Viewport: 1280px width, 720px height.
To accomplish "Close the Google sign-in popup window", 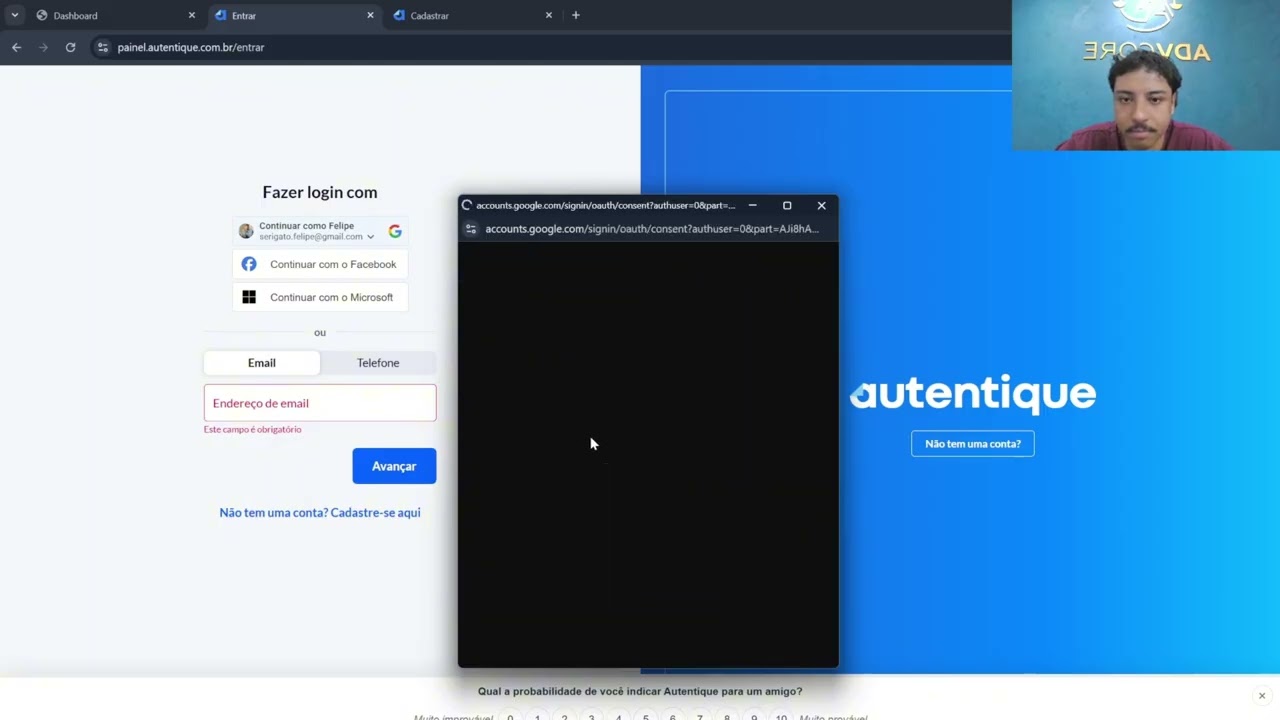I will coord(821,205).
